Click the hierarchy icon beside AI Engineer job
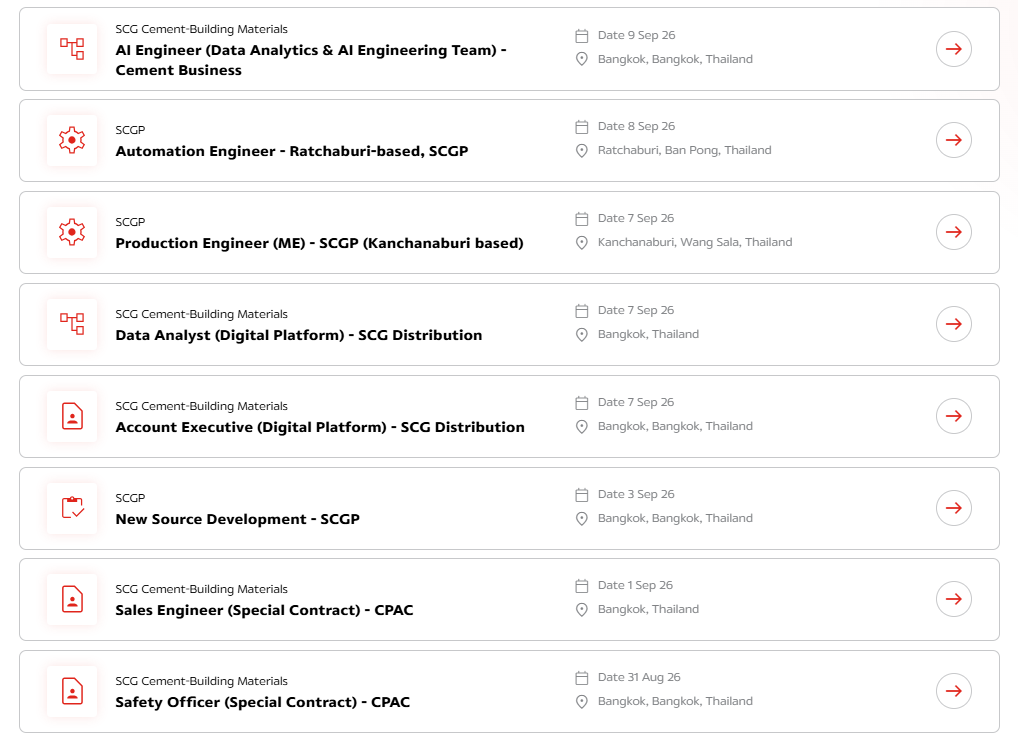This screenshot has width=1018, height=744. click(x=72, y=49)
